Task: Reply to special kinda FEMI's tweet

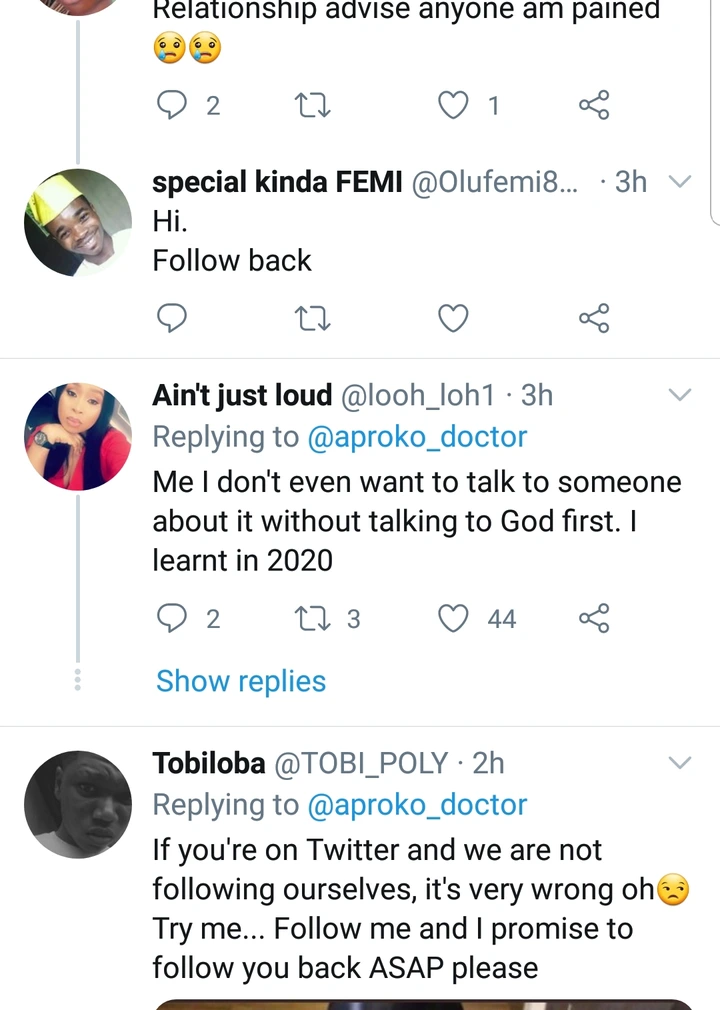Action: (173, 318)
